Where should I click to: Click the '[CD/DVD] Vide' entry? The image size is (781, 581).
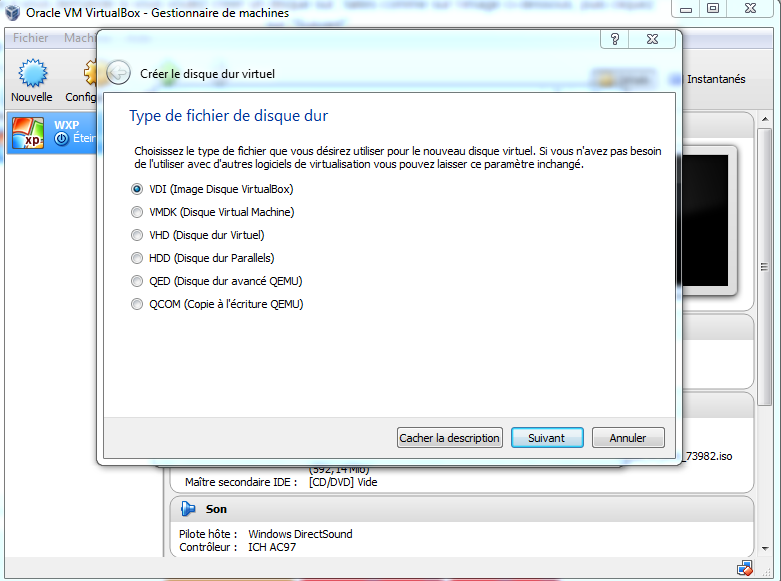tap(343, 482)
